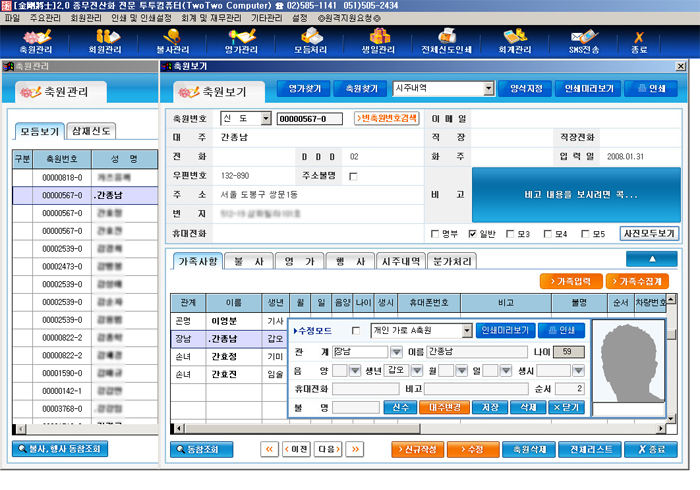Click the 신규작성 button
This screenshot has width=700, height=490.
tap(417, 449)
